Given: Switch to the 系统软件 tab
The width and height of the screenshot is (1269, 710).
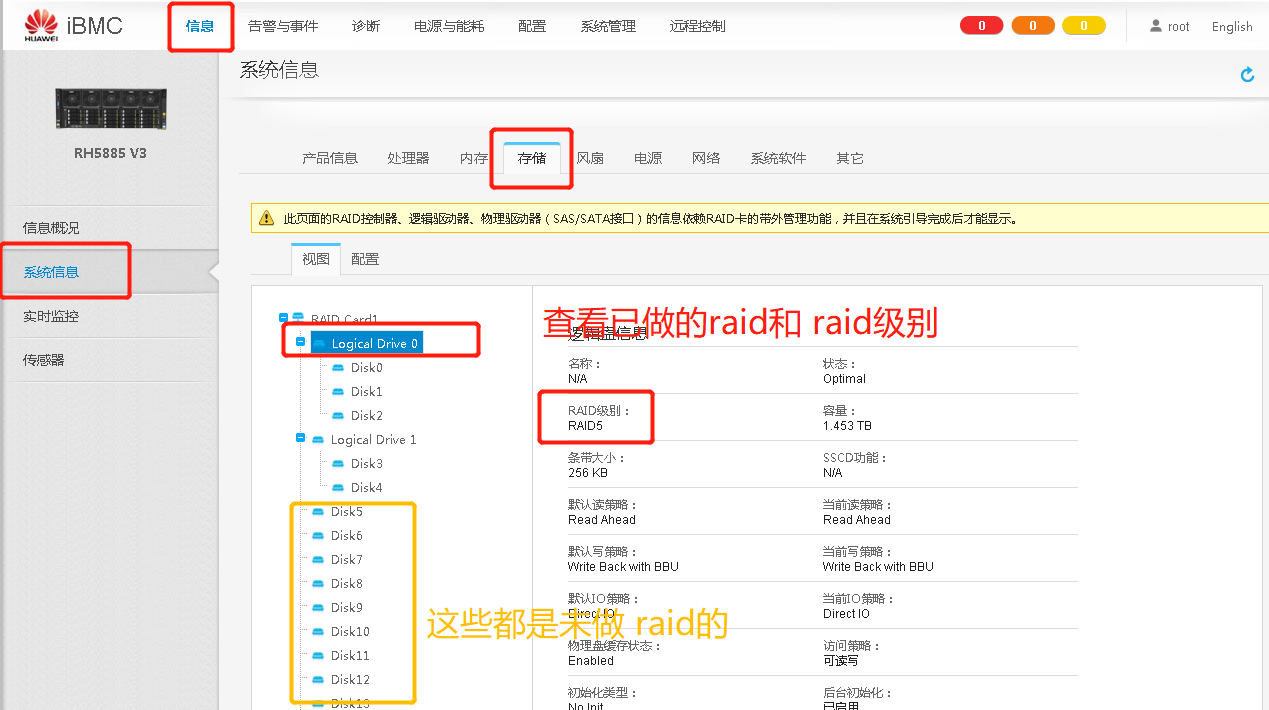Looking at the screenshot, I should [778, 158].
